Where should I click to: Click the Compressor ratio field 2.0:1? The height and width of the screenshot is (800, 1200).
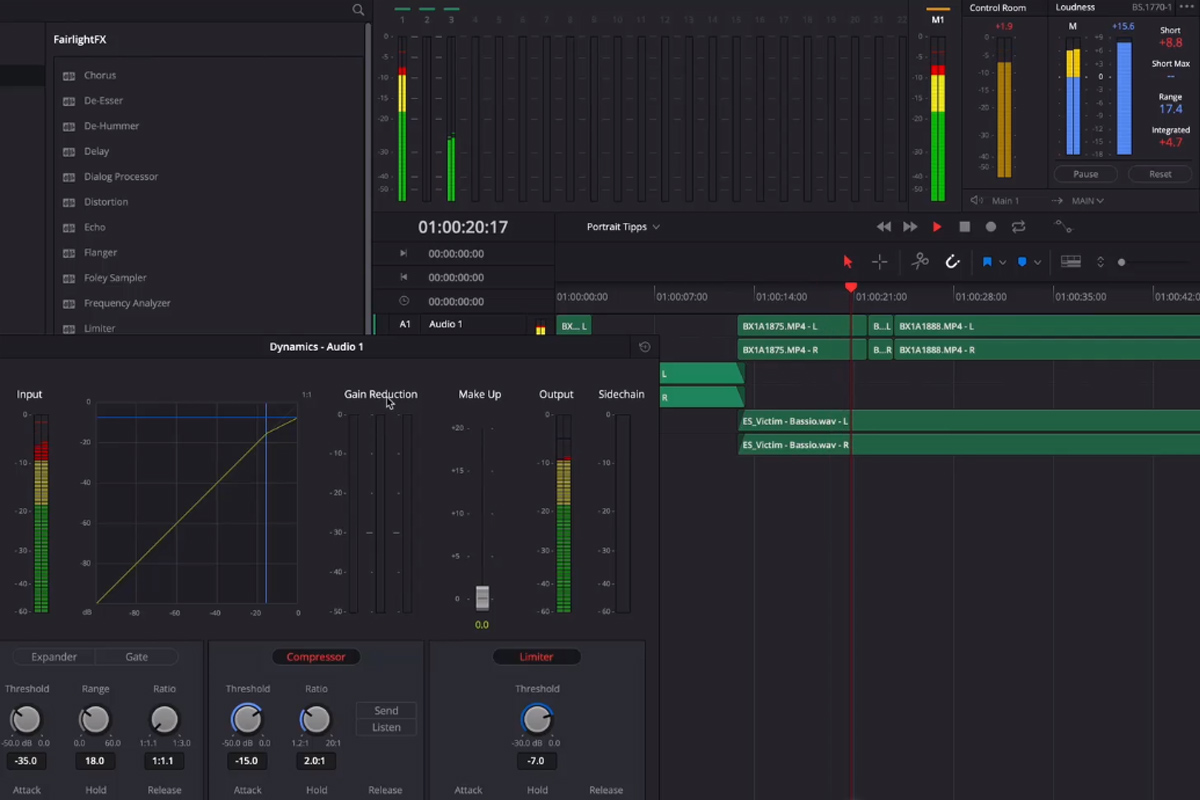(315, 761)
